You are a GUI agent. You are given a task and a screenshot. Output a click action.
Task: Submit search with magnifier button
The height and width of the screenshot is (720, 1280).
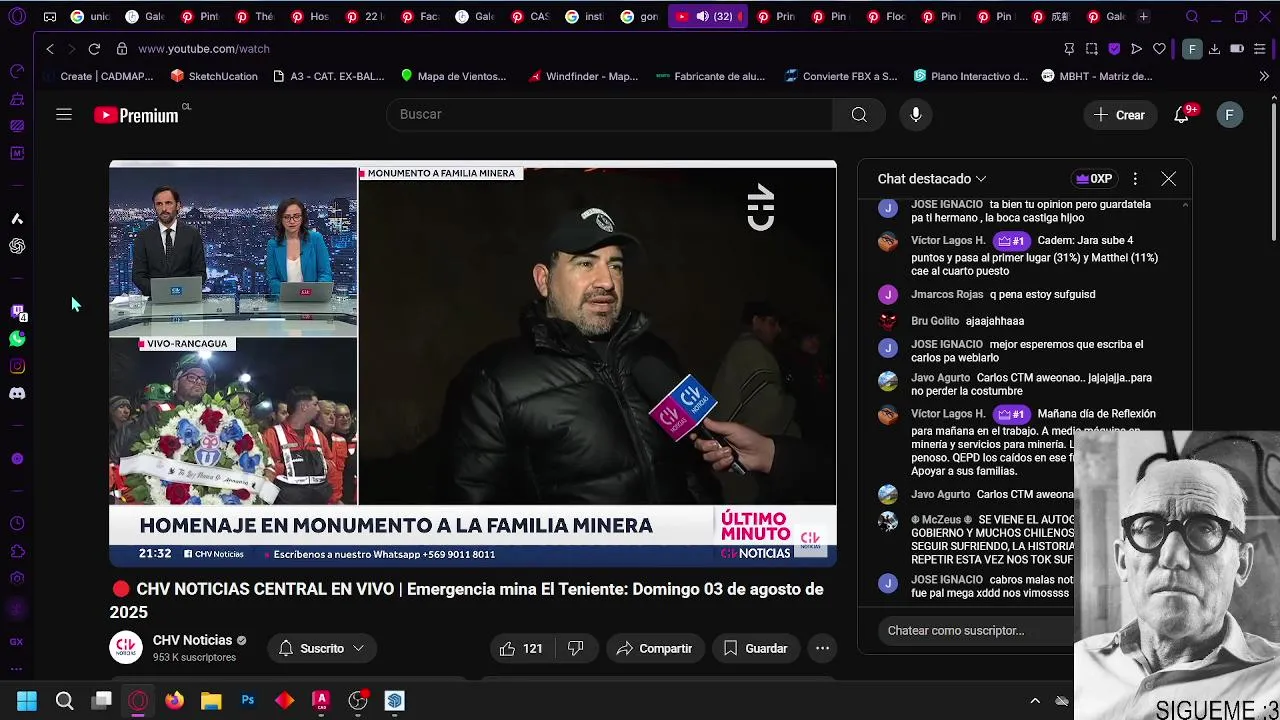coord(859,115)
